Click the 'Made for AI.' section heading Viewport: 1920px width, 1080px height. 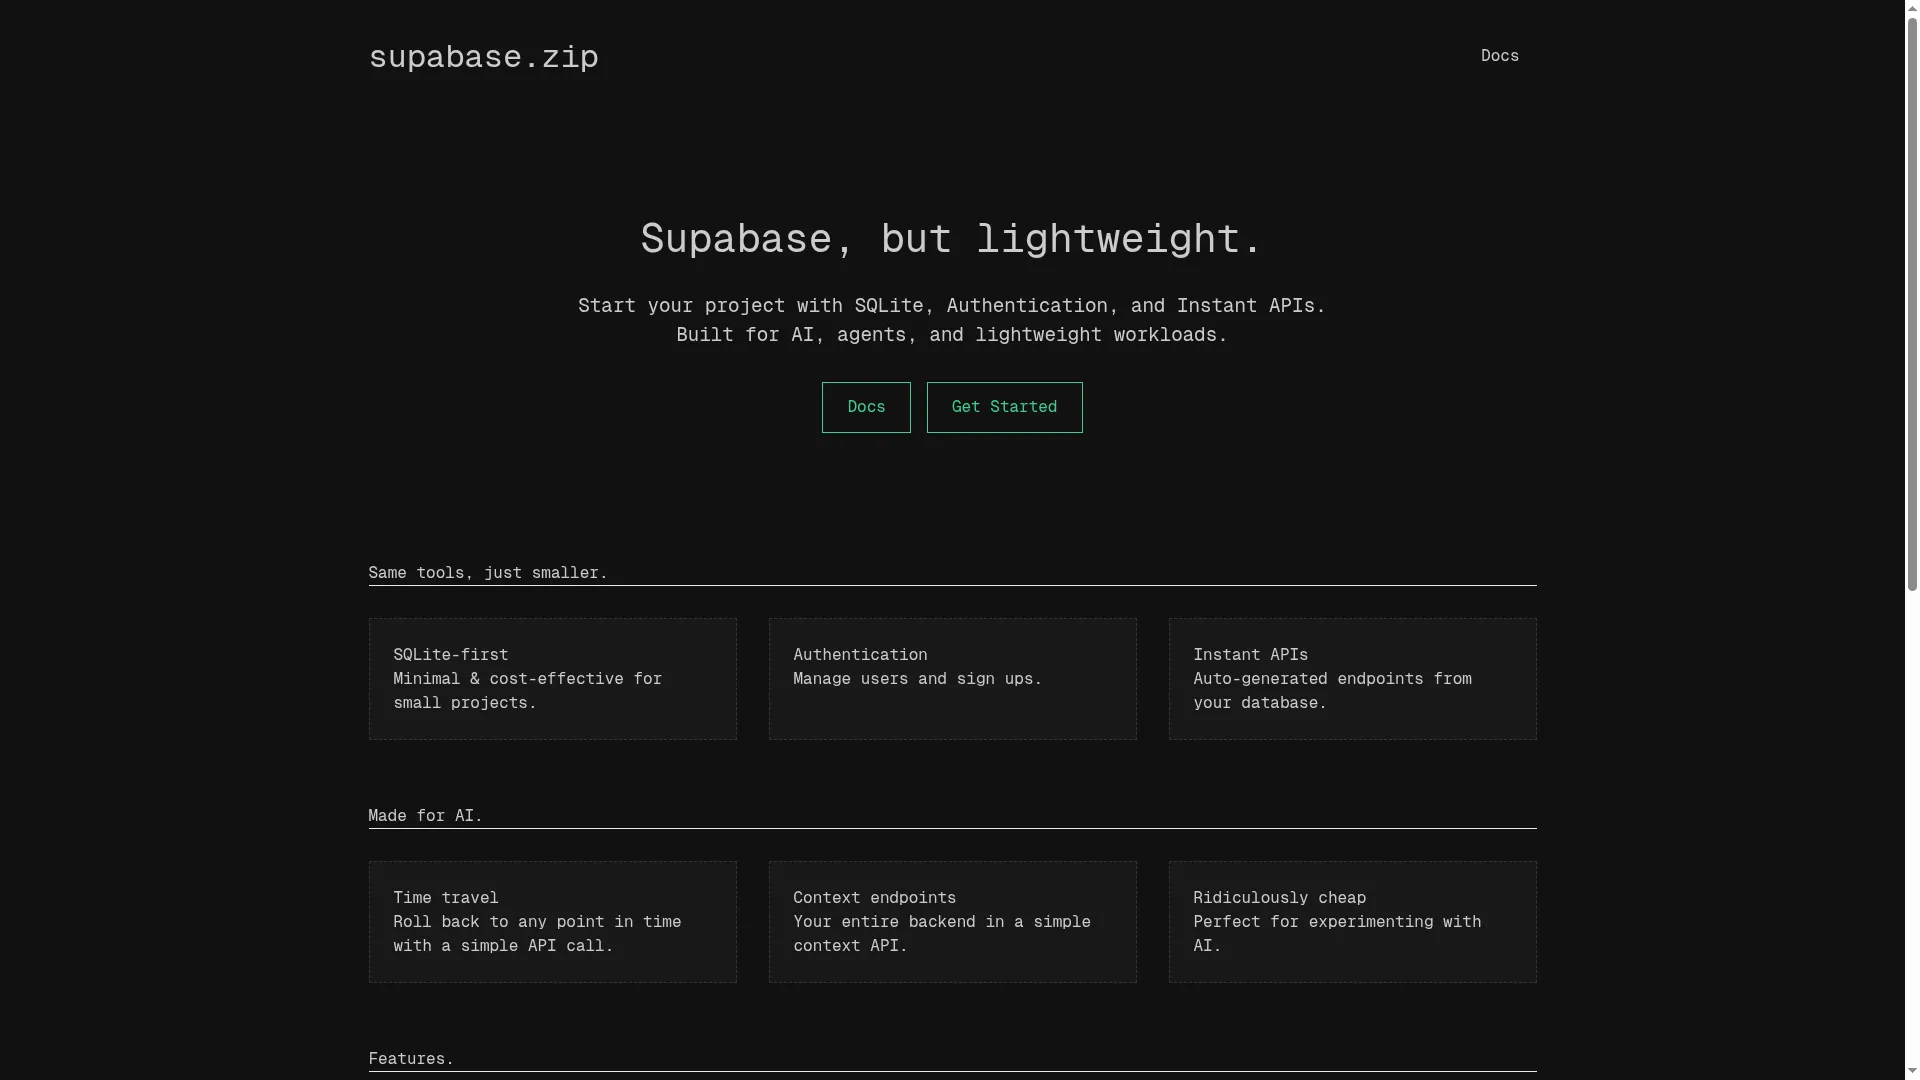coord(425,816)
